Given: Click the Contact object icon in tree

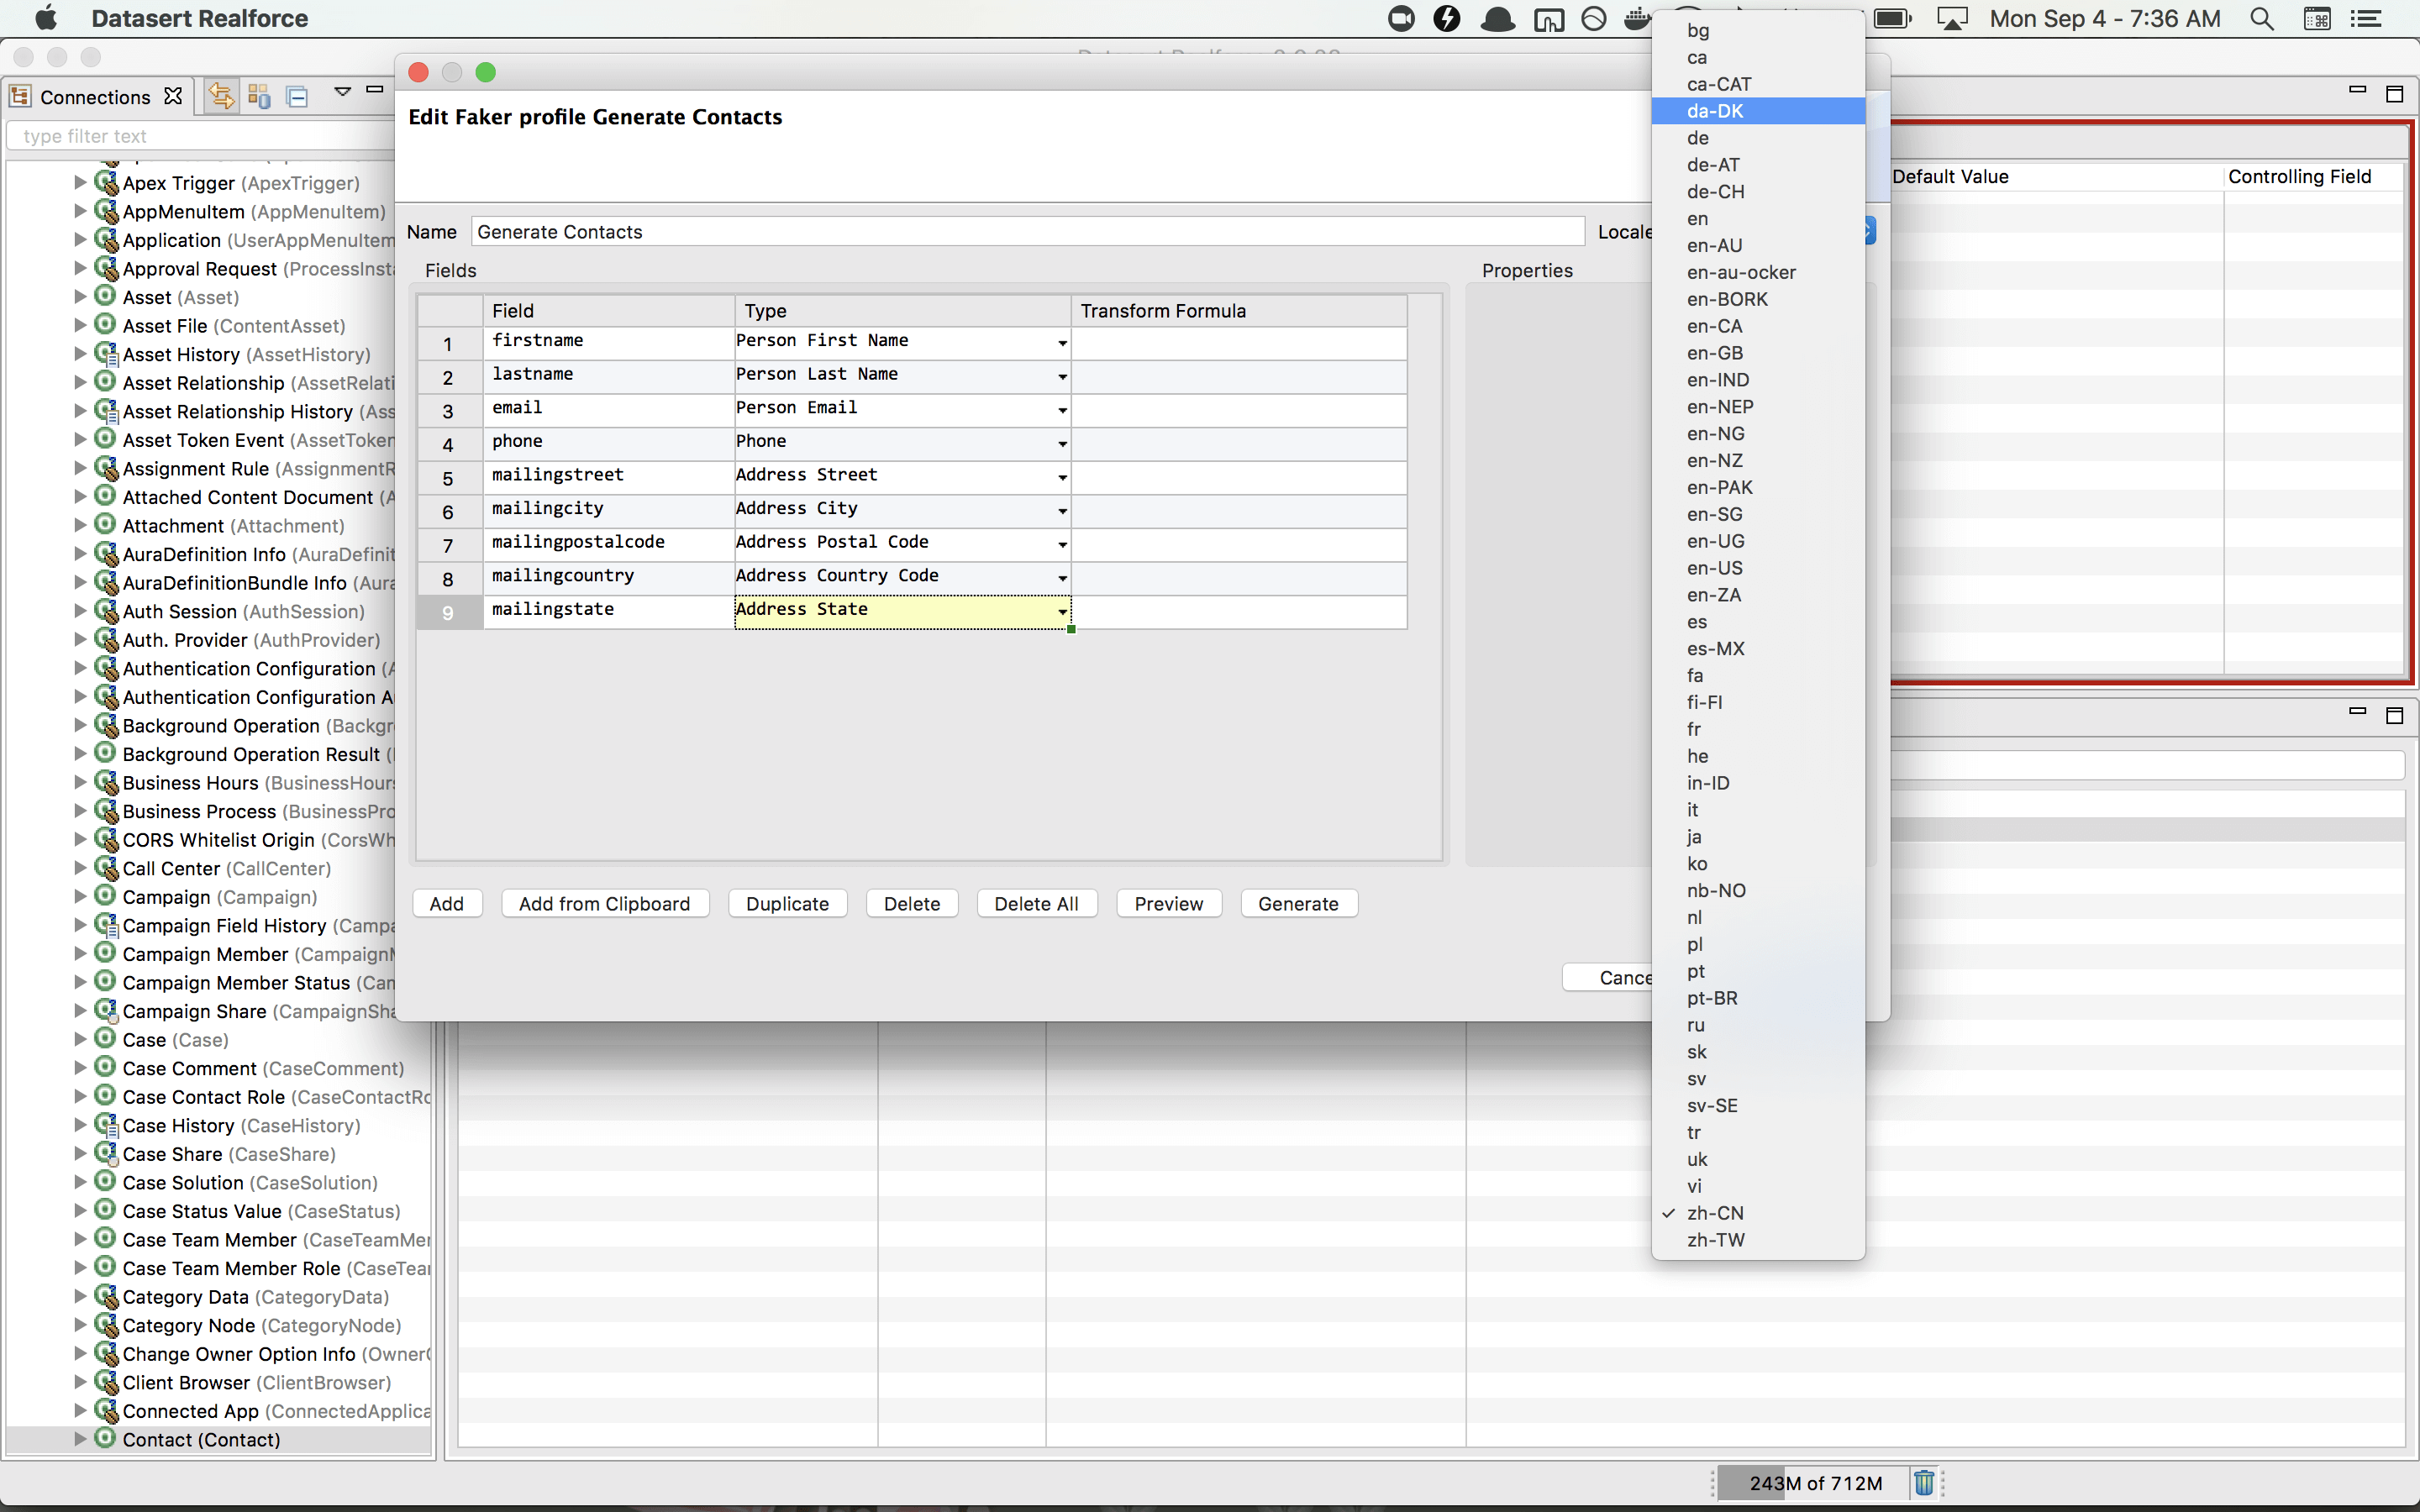Looking at the screenshot, I should pyautogui.click(x=105, y=1439).
